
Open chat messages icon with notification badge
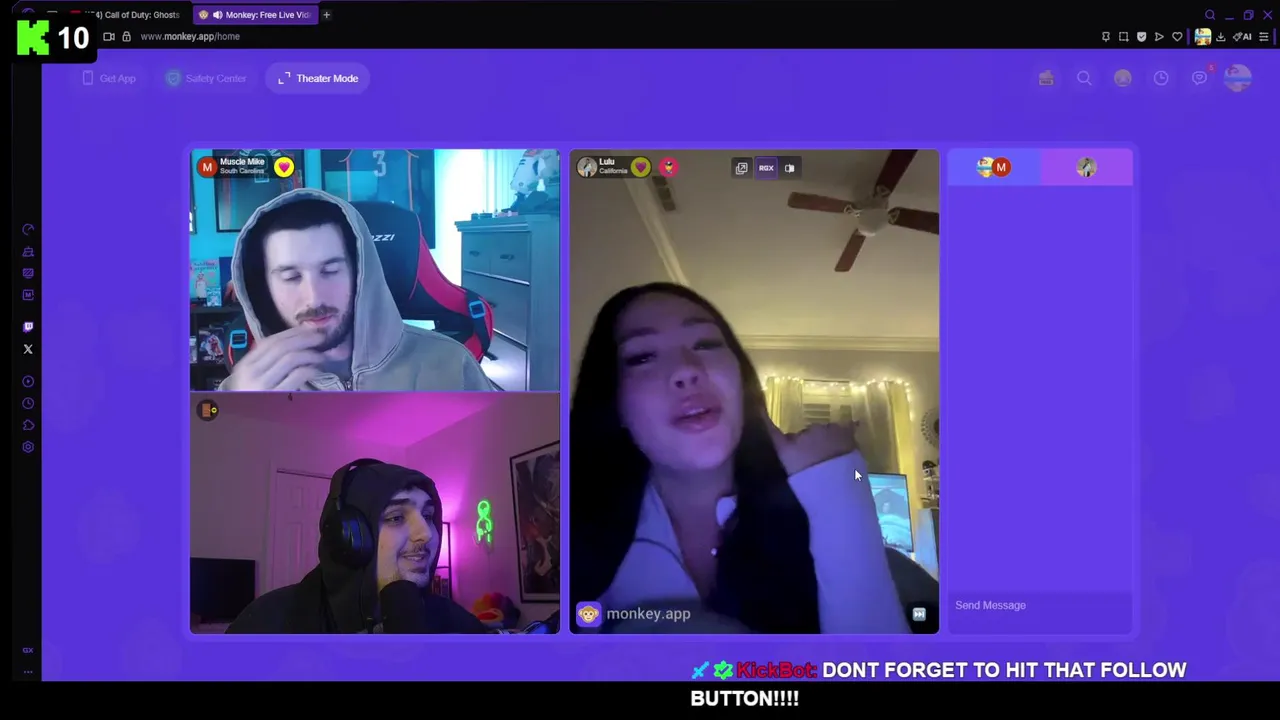(1200, 77)
